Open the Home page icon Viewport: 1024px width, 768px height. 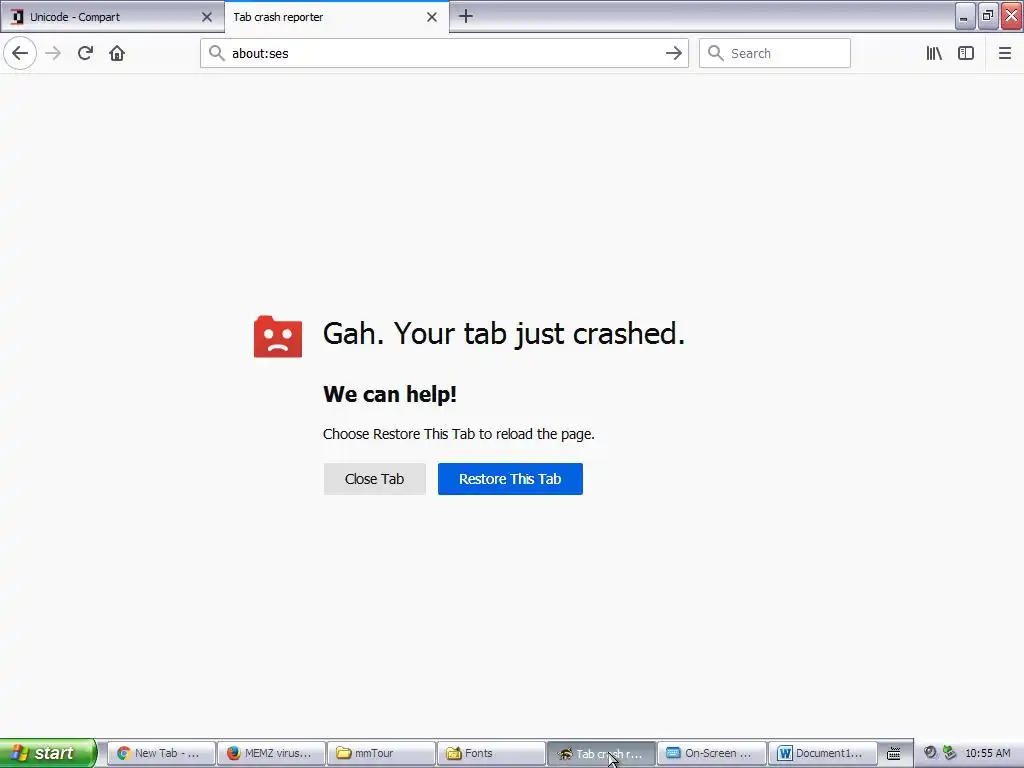point(117,53)
